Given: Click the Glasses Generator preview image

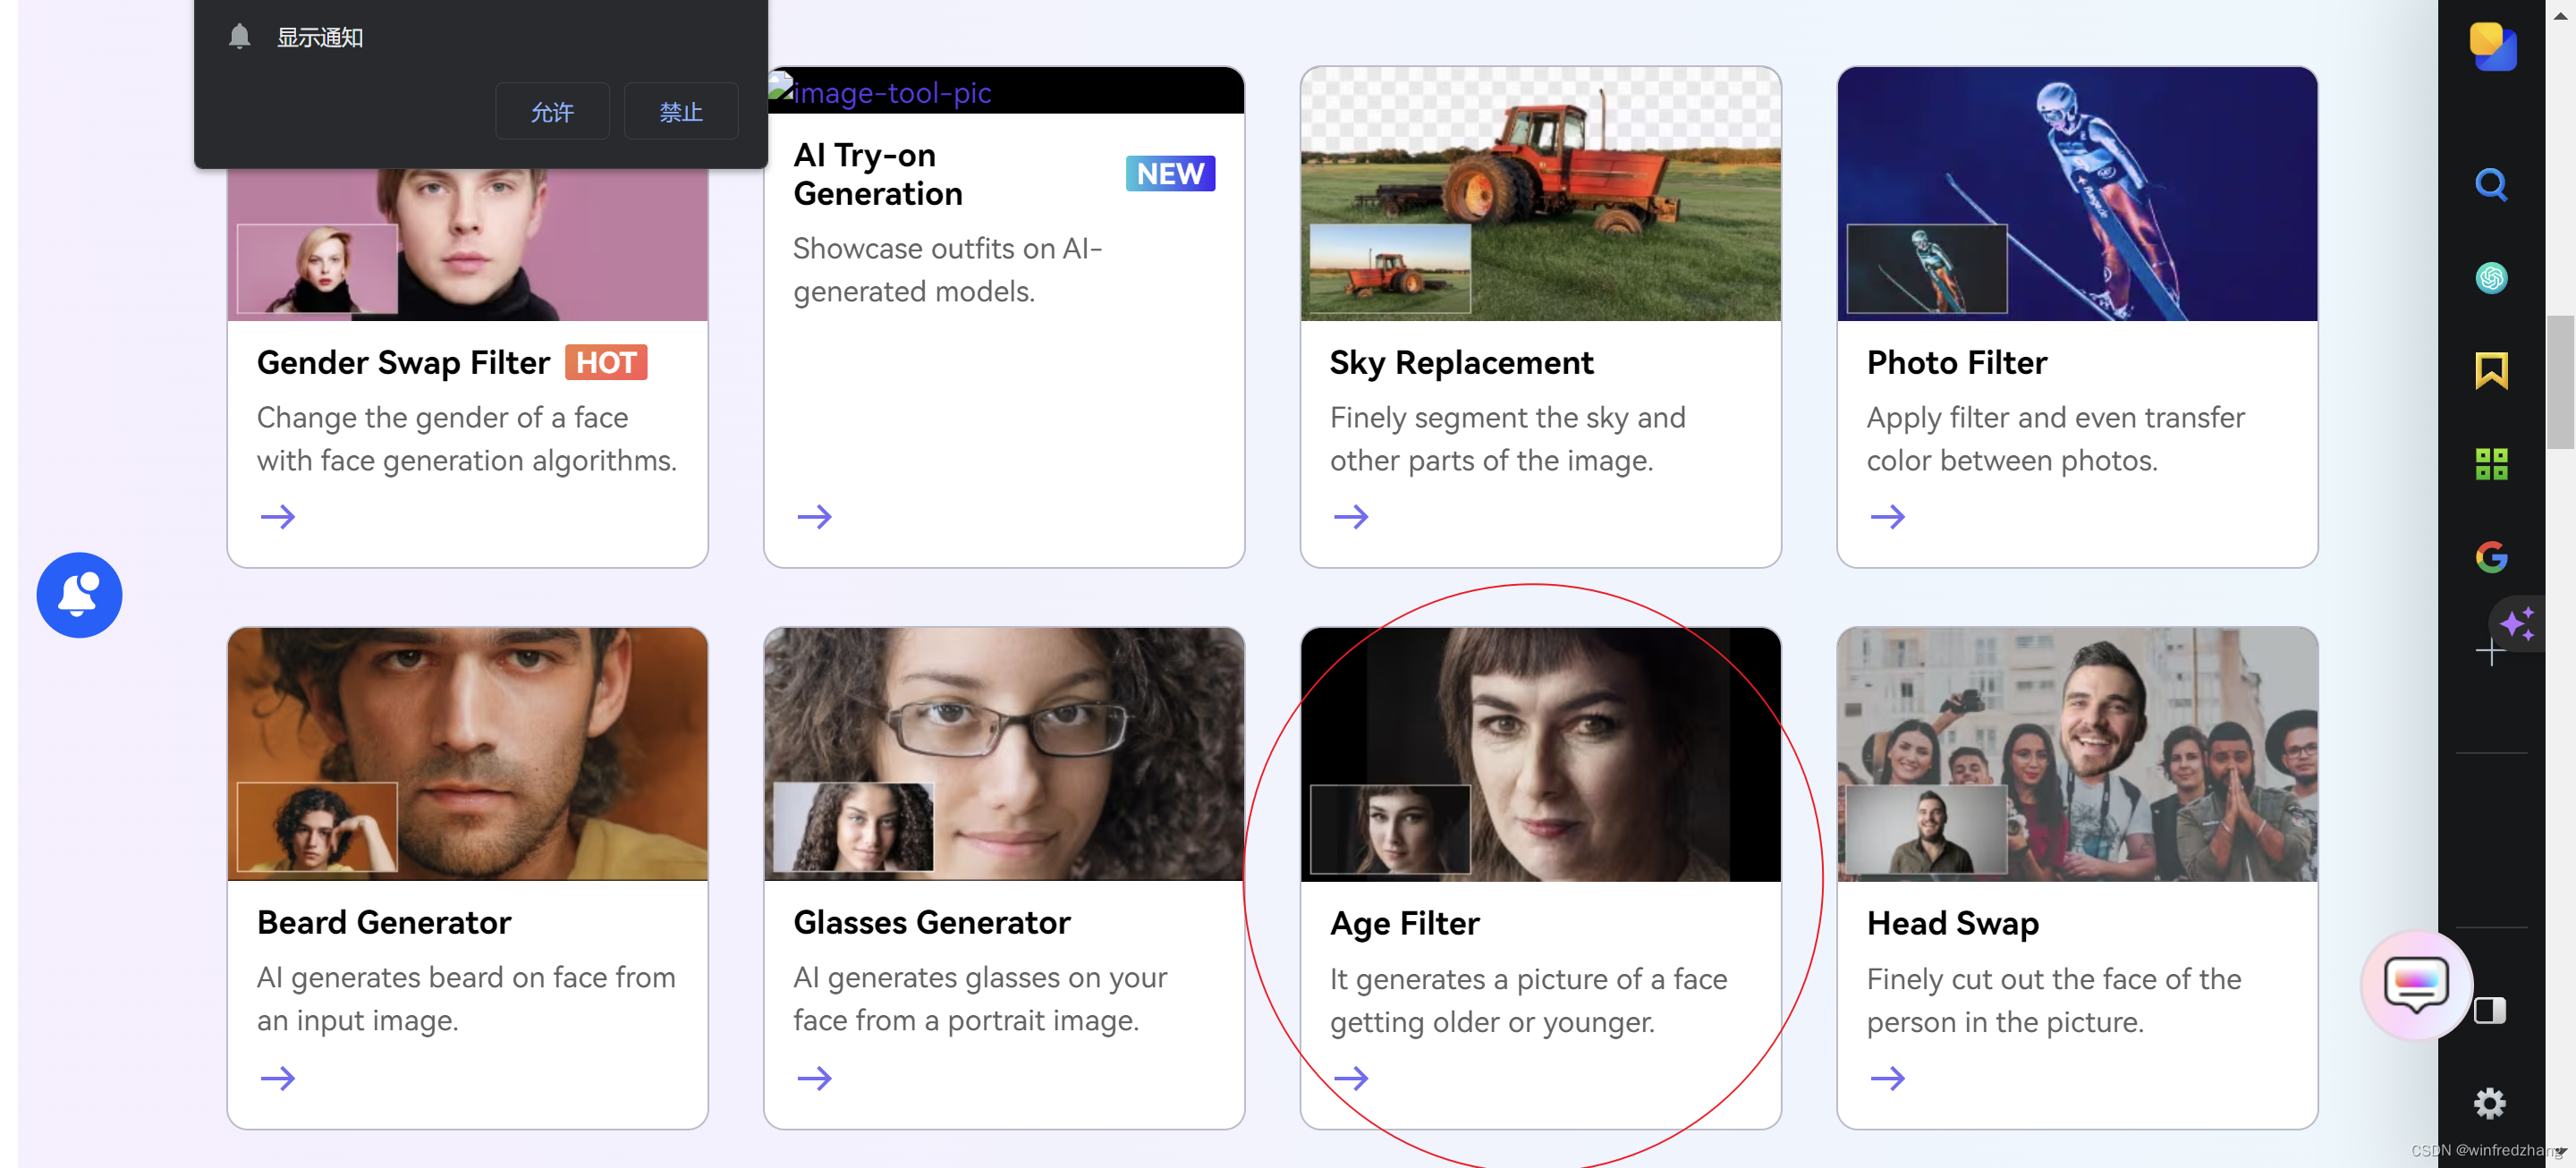Looking at the screenshot, I should (x=1003, y=753).
